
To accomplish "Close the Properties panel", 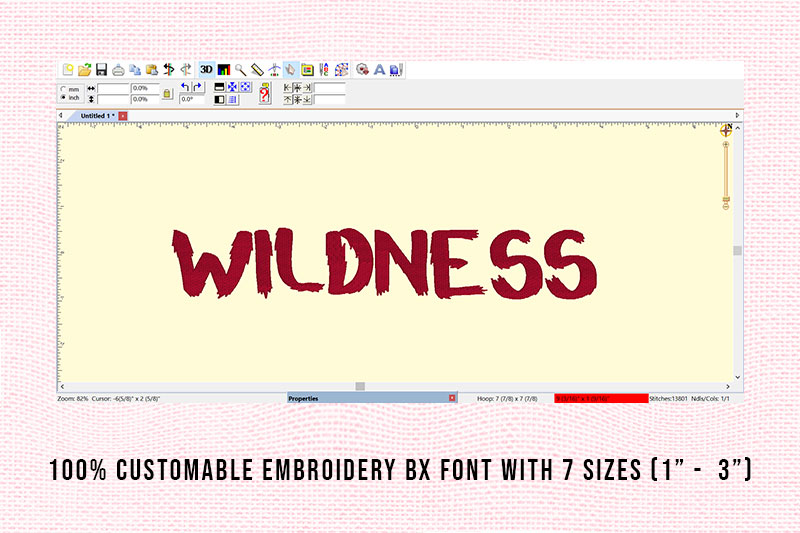I will click(452, 398).
